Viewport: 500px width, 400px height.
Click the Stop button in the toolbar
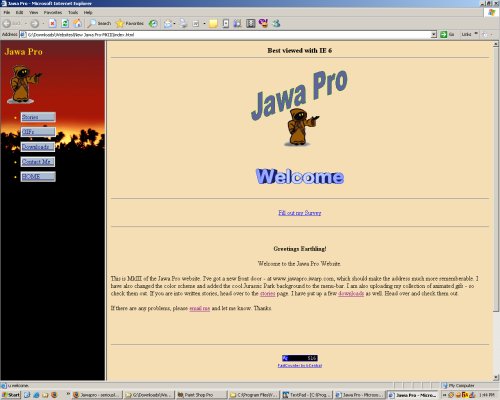click(x=52, y=23)
